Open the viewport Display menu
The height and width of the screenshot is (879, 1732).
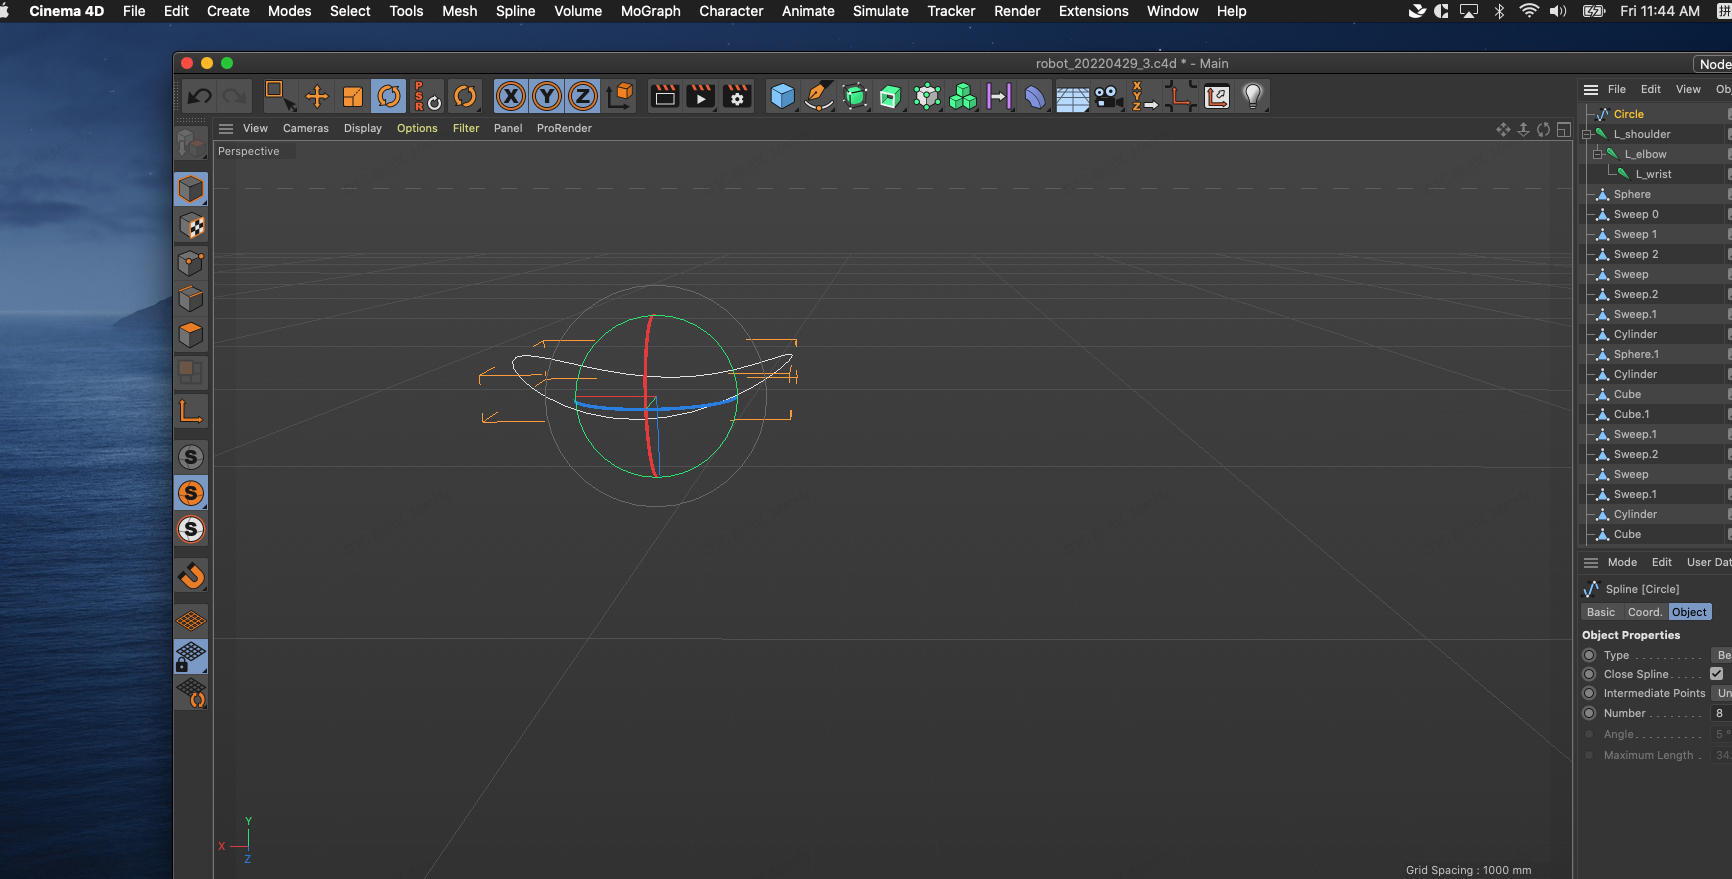(363, 128)
